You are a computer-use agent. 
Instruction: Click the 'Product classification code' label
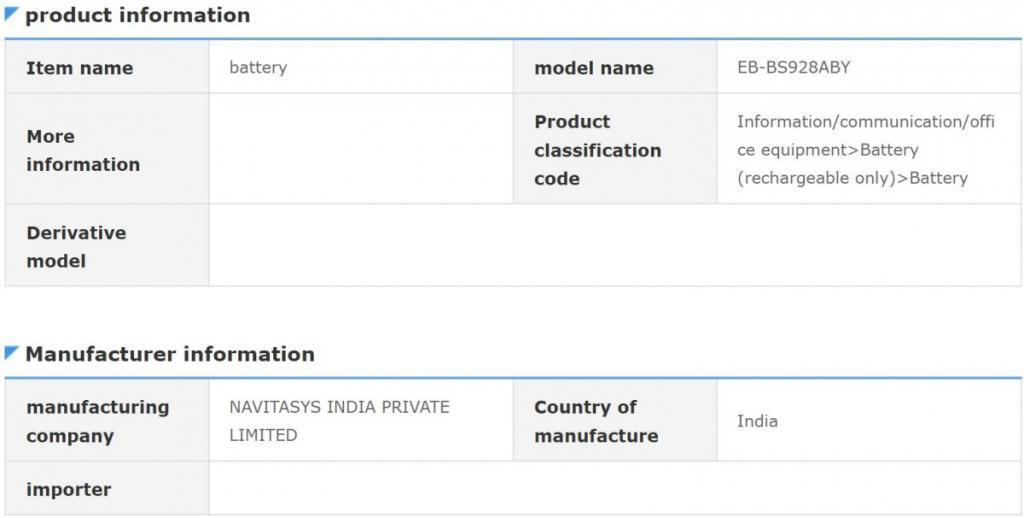597,150
